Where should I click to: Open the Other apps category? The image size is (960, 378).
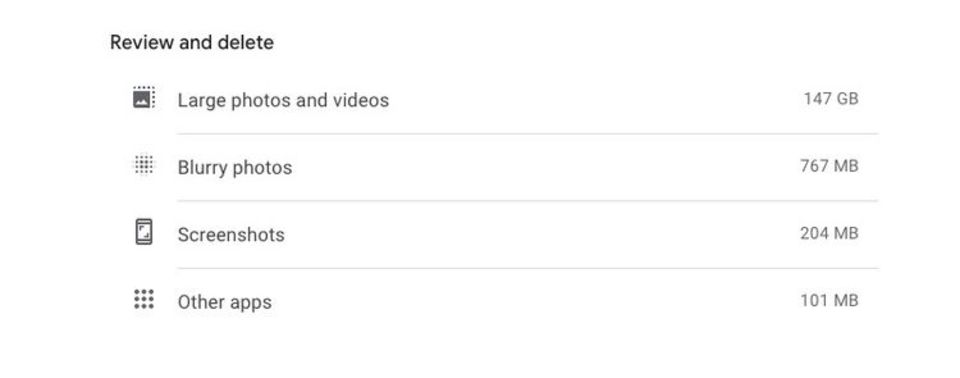[x=224, y=302]
